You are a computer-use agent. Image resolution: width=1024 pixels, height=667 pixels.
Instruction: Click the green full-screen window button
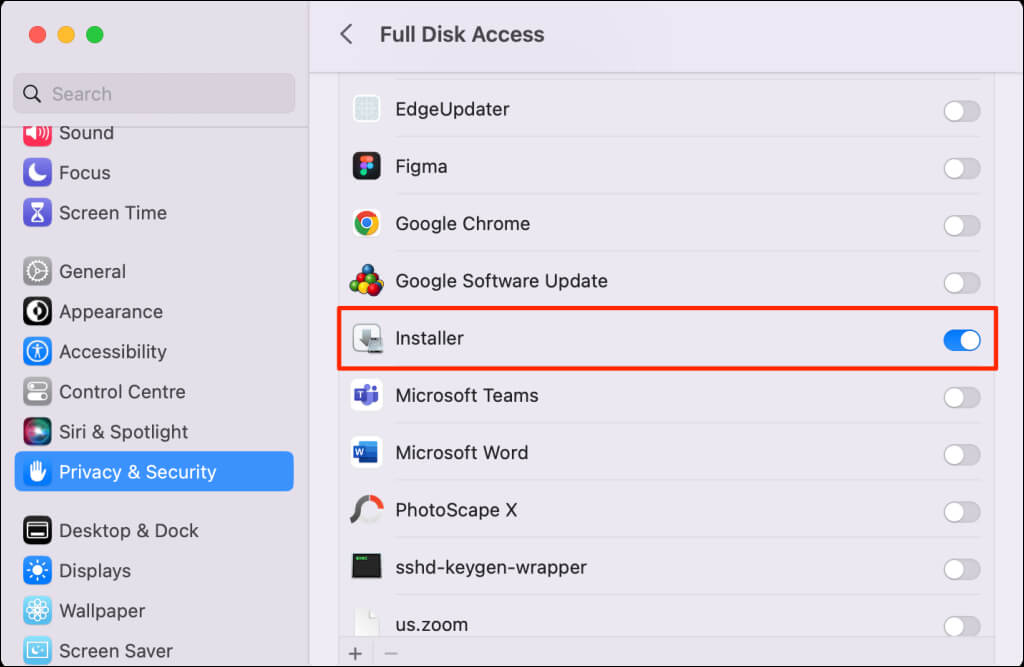[x=95, y=34]
